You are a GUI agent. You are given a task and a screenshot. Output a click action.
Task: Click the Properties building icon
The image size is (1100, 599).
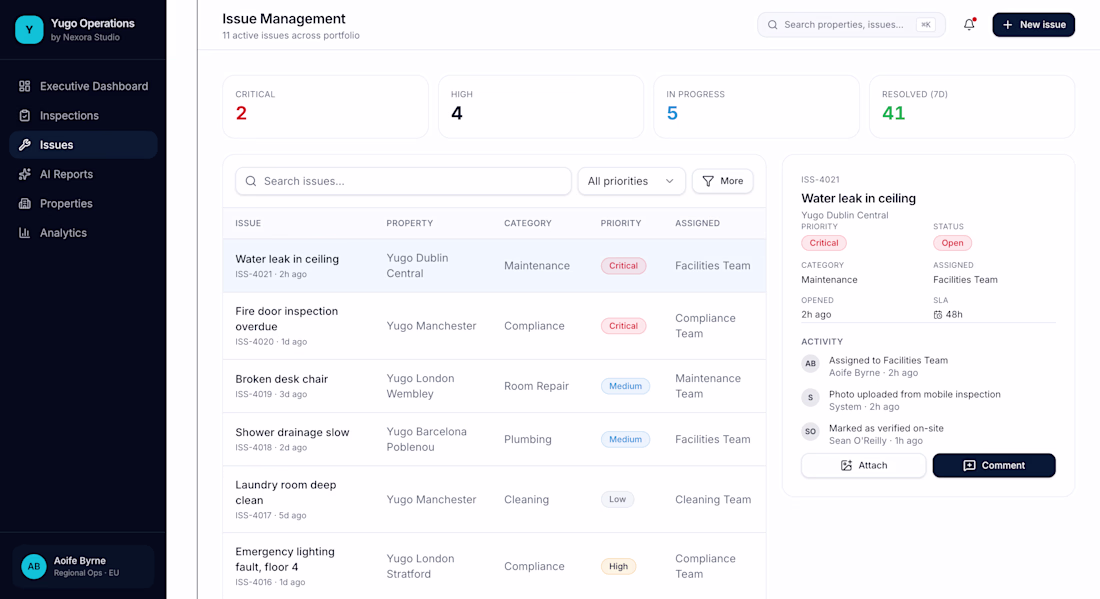(x=25, y=204)
